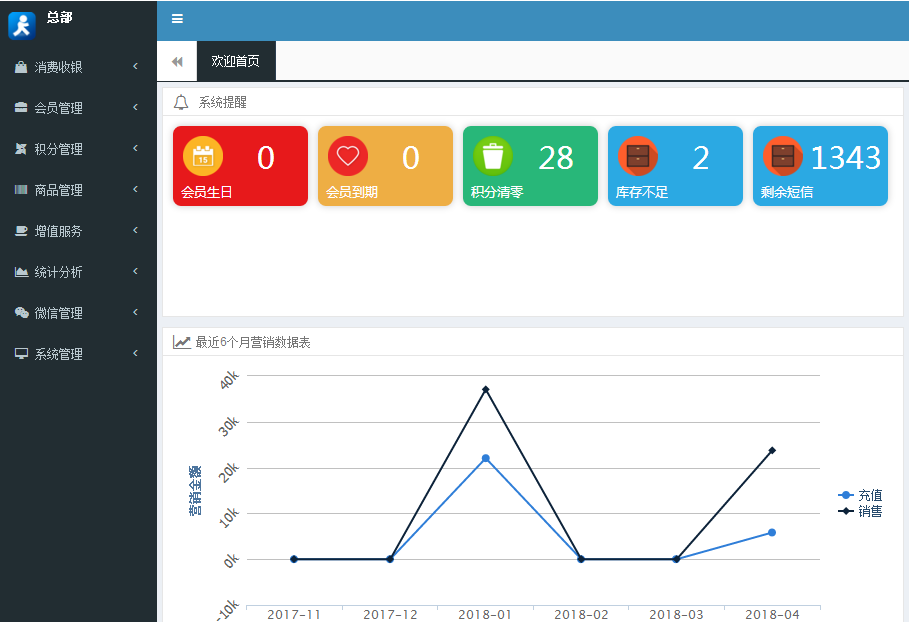Click the 会员生日 calendar icon
This screenshot has height=622, width=909.
[x=203, y=156]
